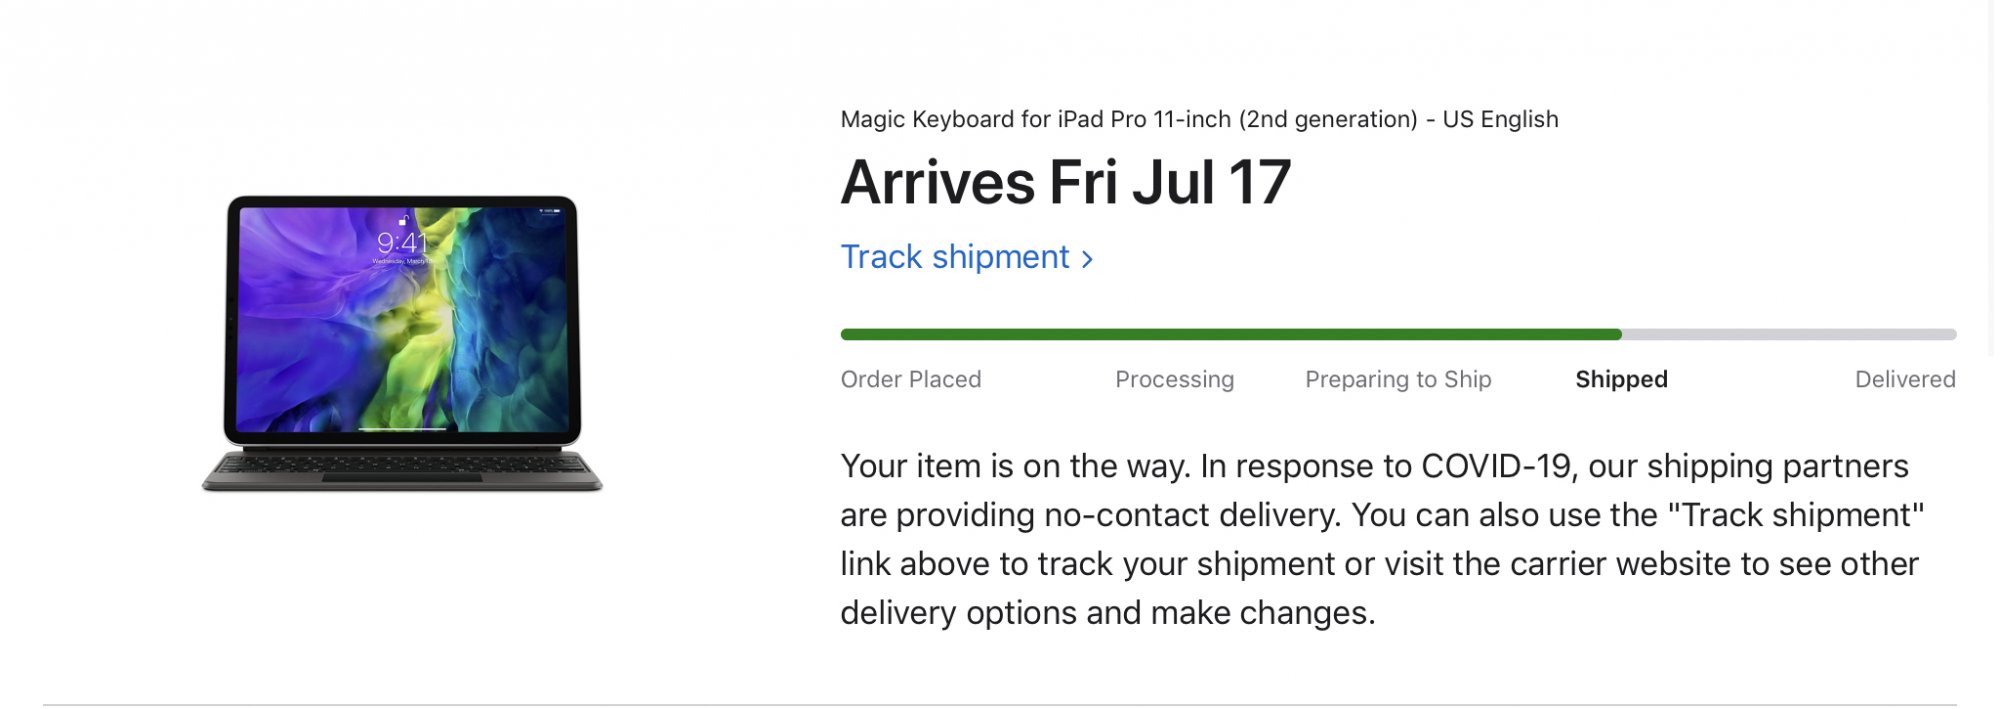Click the chevron beside Track shipment

pyautogui.click(x=1087, y=259)
